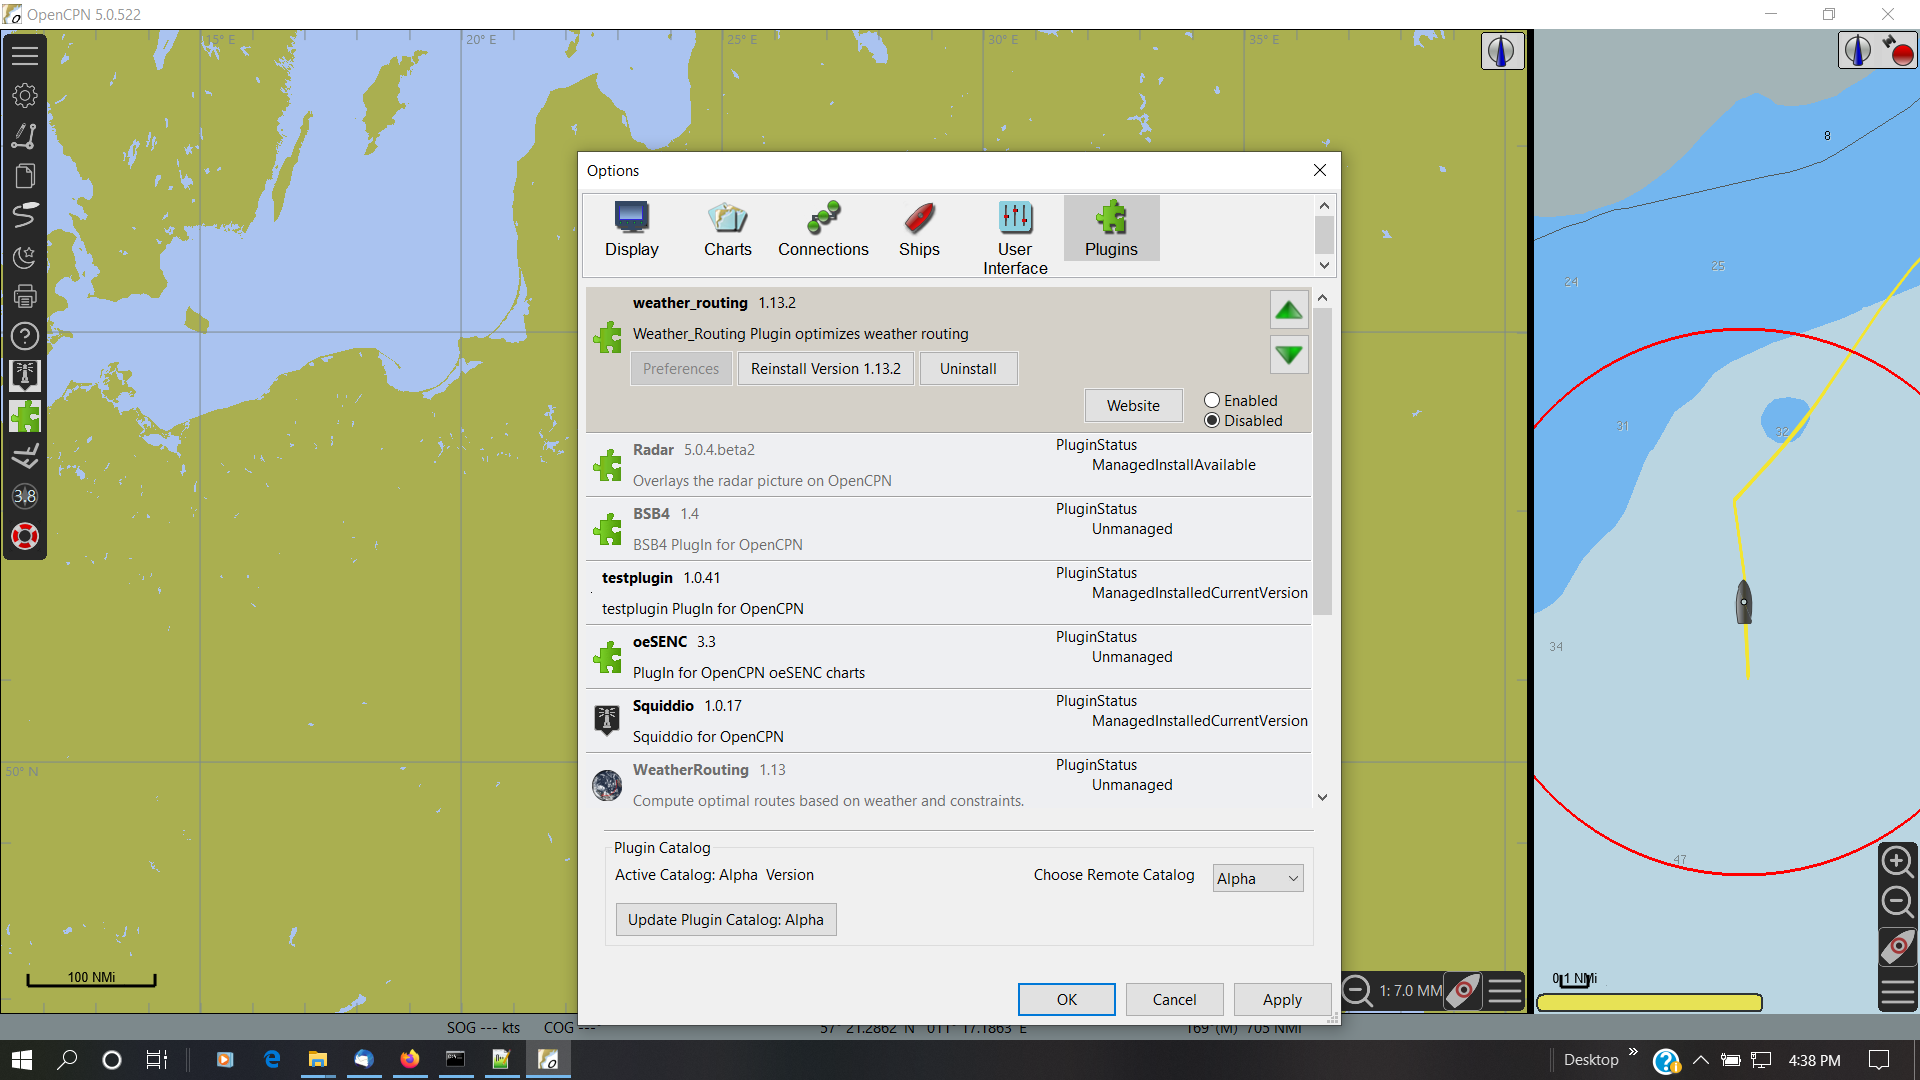
Task: Click Update Plugin Catalog: Alpha
Action: point(726,920)
